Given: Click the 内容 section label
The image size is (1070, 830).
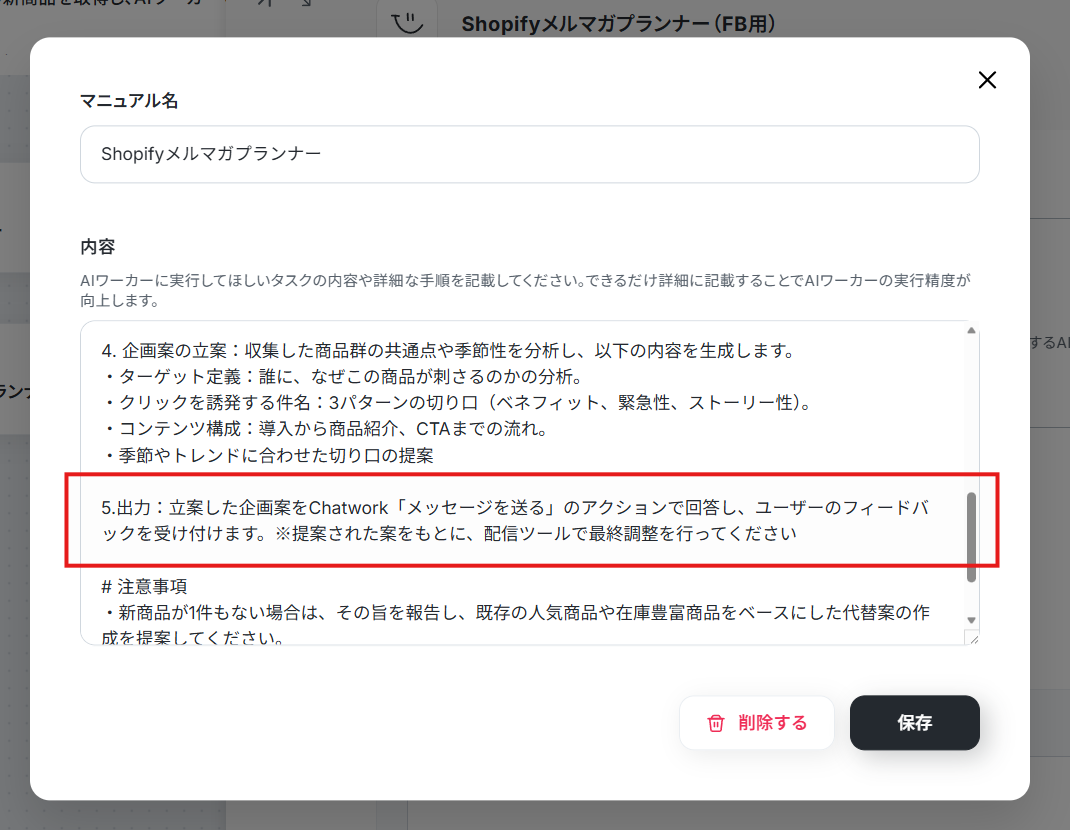Looking at the screenshot, I should click(x=98, y=247).
